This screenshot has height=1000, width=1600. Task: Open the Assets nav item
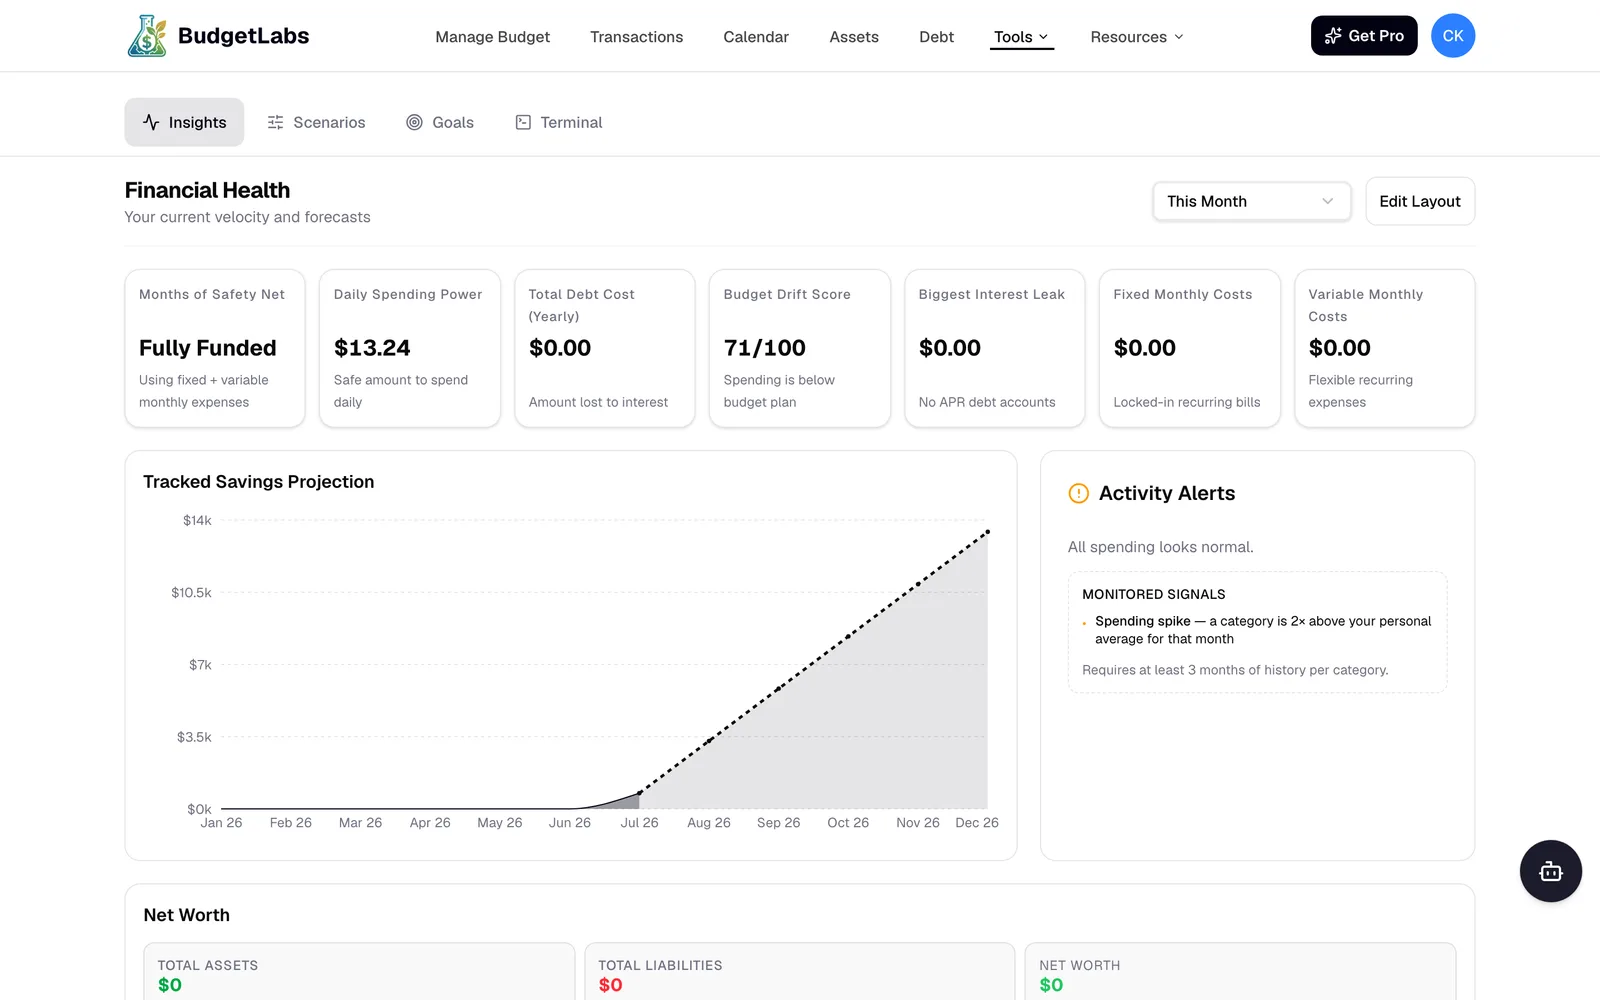coord(854,37)
